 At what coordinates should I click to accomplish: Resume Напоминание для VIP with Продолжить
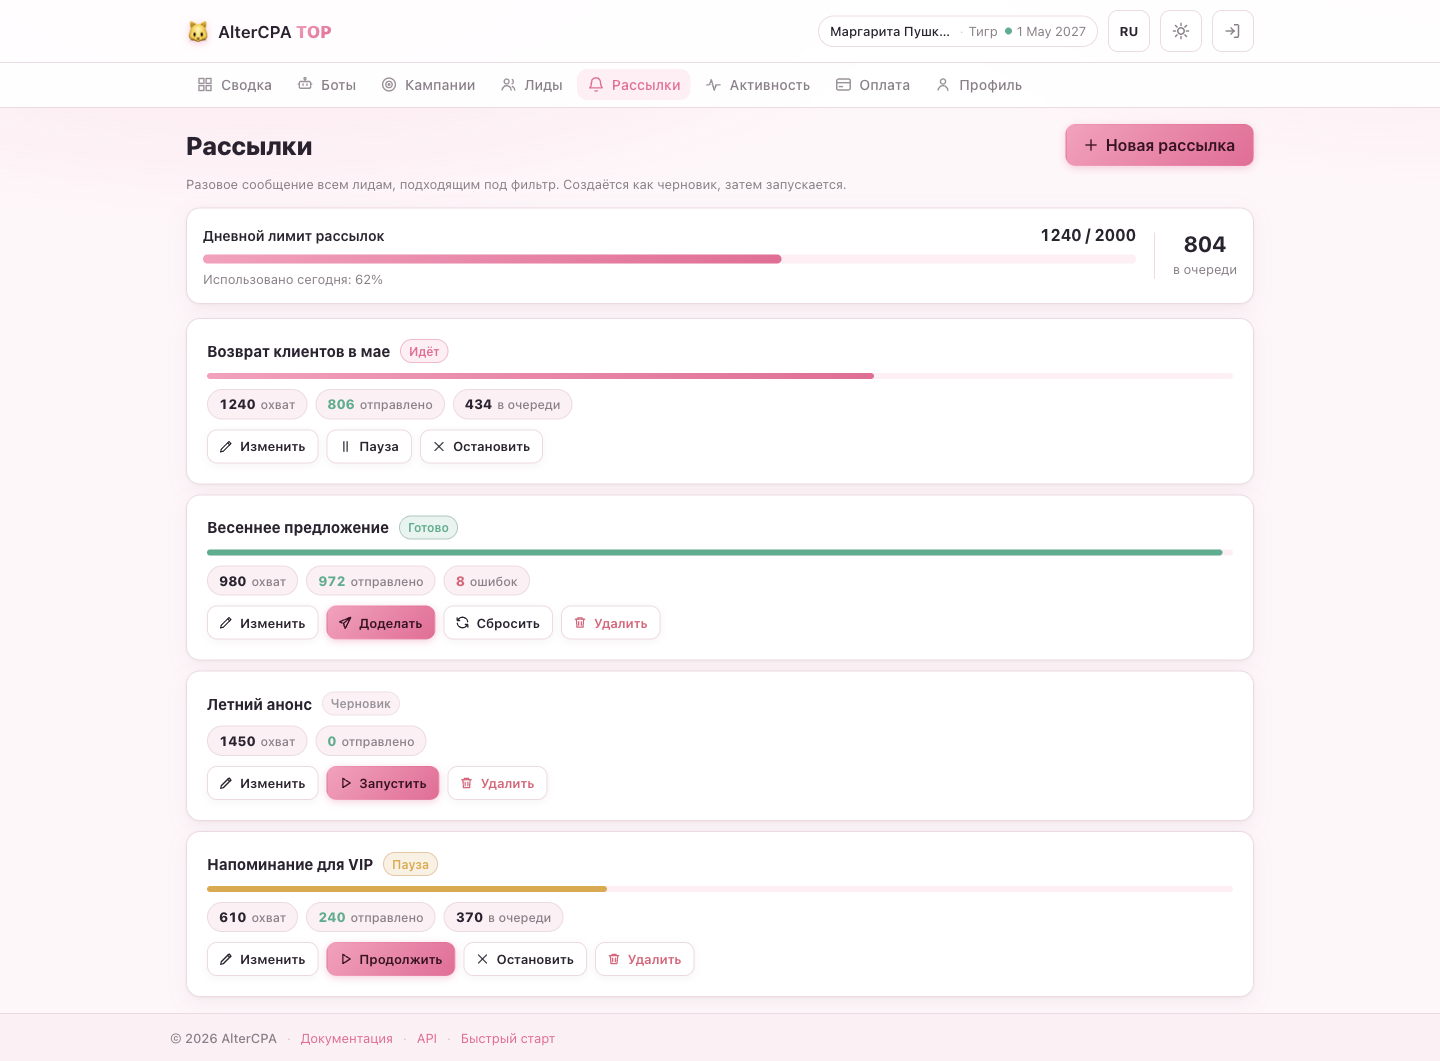point(391,959)
